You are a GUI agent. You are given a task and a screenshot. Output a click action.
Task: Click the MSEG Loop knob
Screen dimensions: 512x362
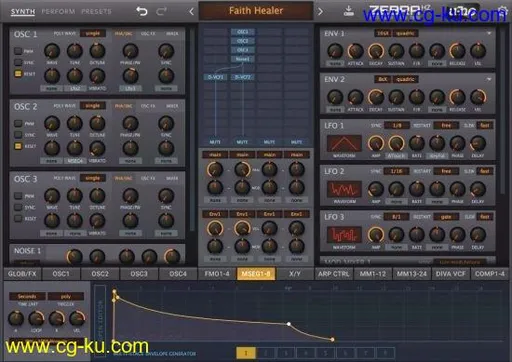point(36,319)
